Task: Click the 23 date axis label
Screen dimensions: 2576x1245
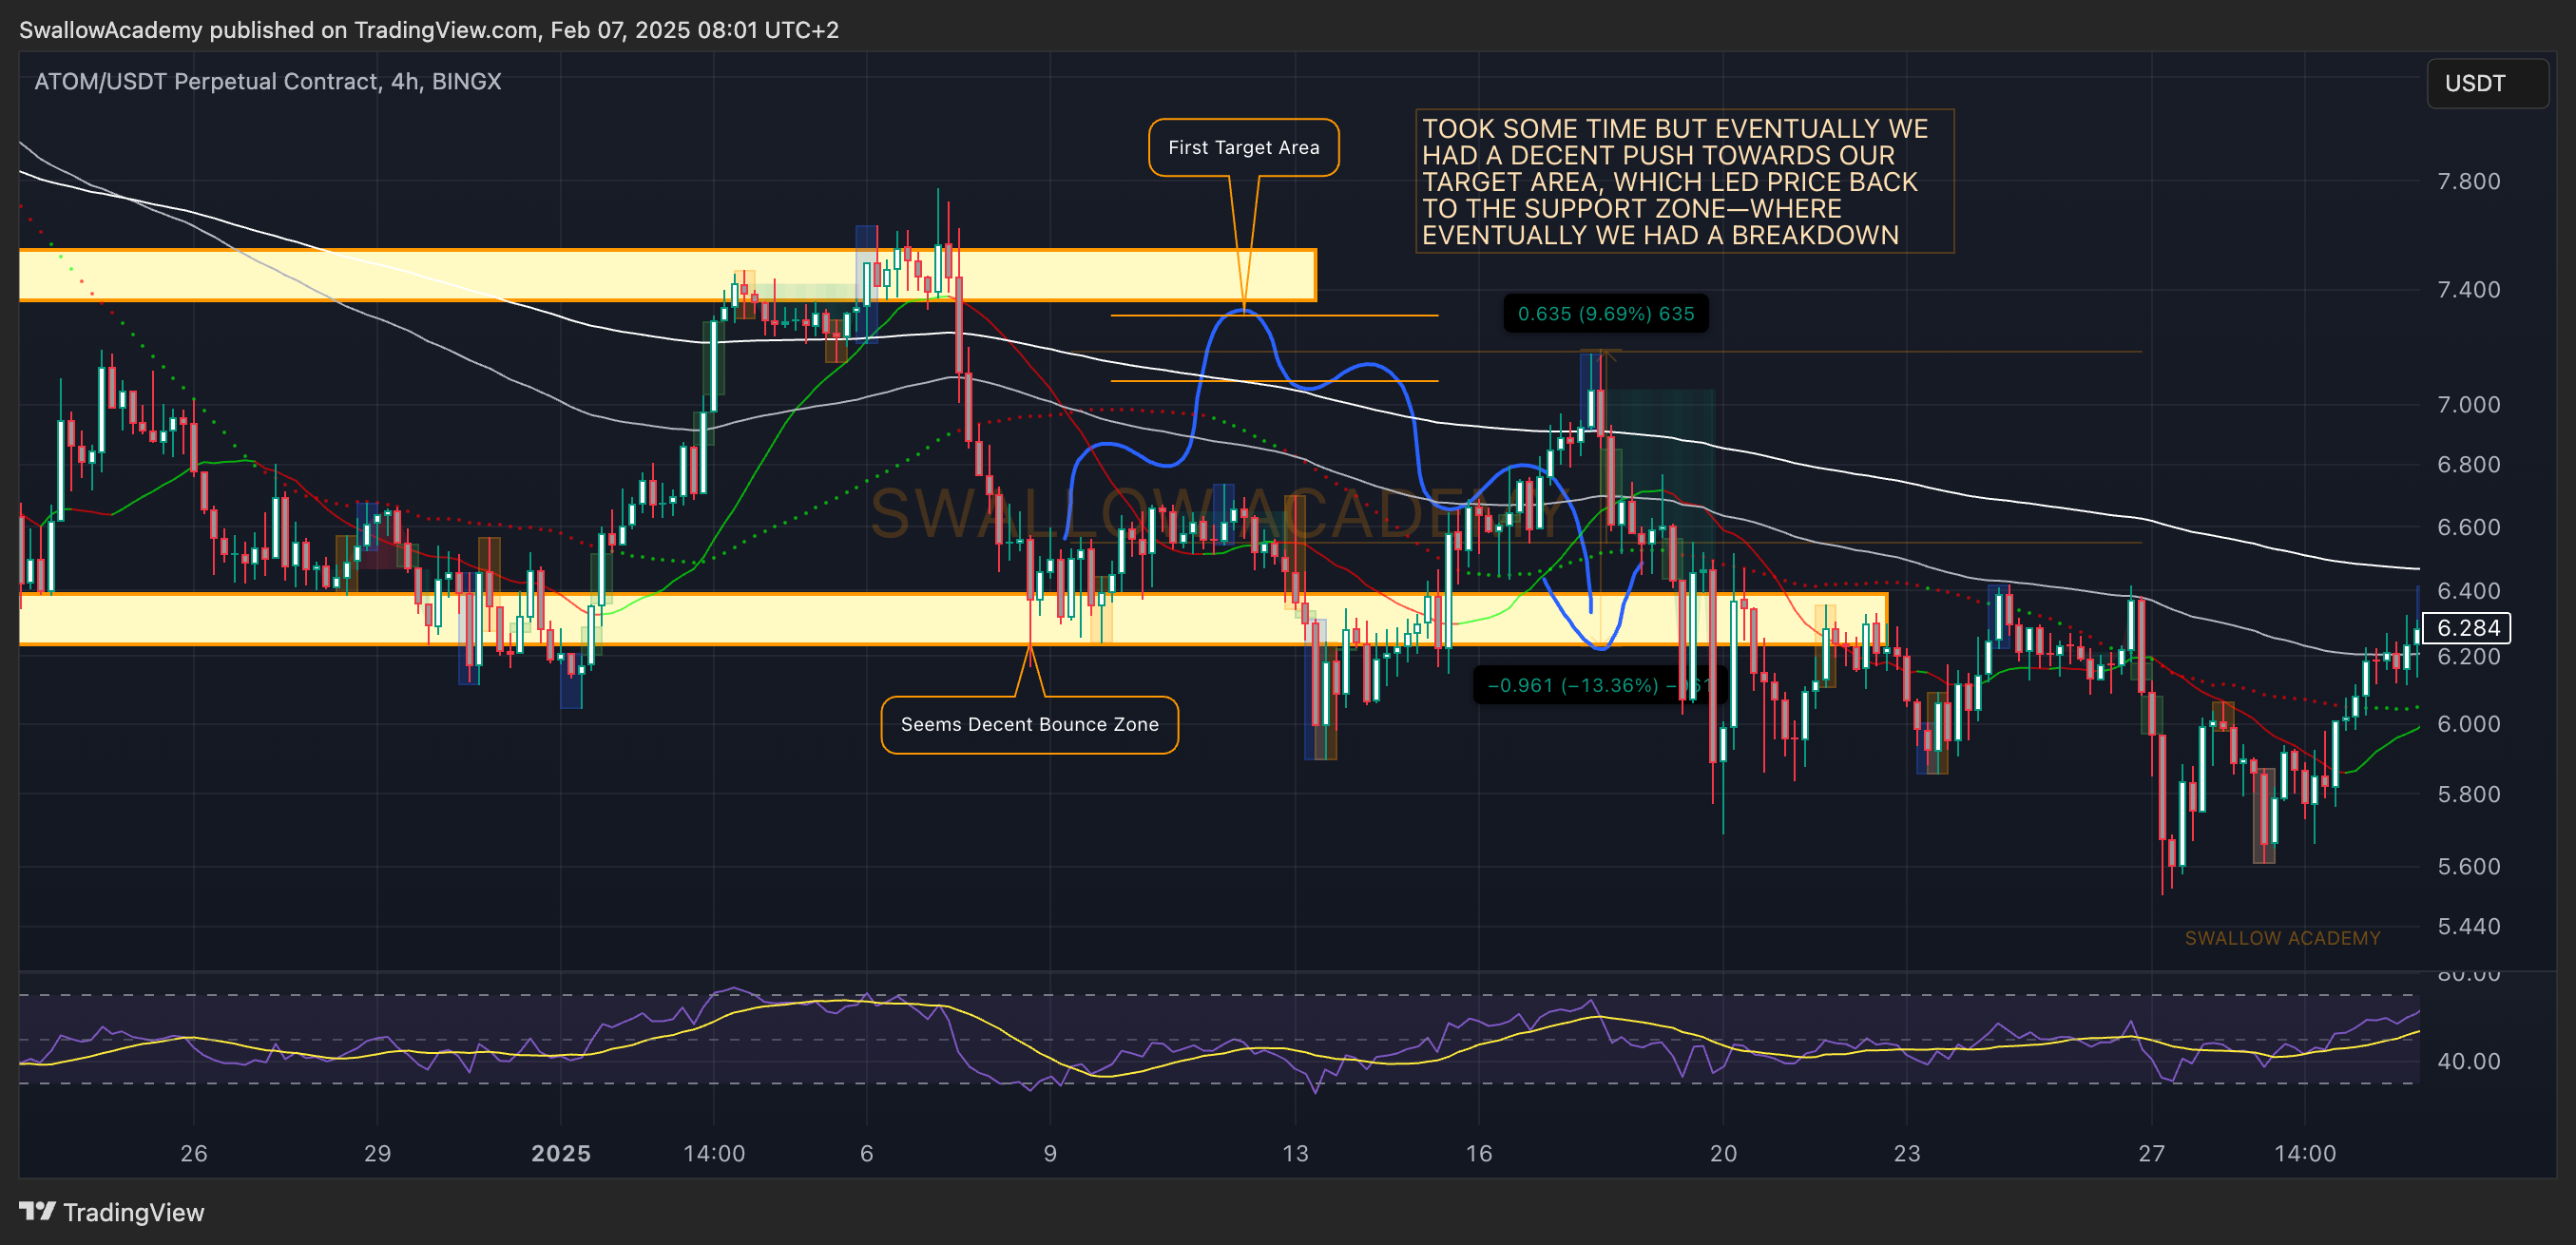Action: [1907, 1153]
